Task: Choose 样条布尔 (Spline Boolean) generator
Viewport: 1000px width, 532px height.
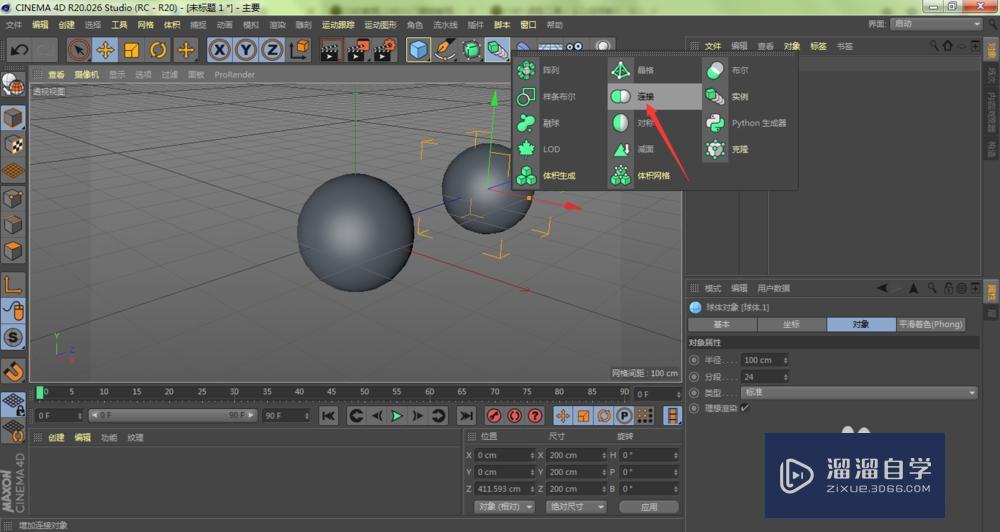Action: (559, 96)
